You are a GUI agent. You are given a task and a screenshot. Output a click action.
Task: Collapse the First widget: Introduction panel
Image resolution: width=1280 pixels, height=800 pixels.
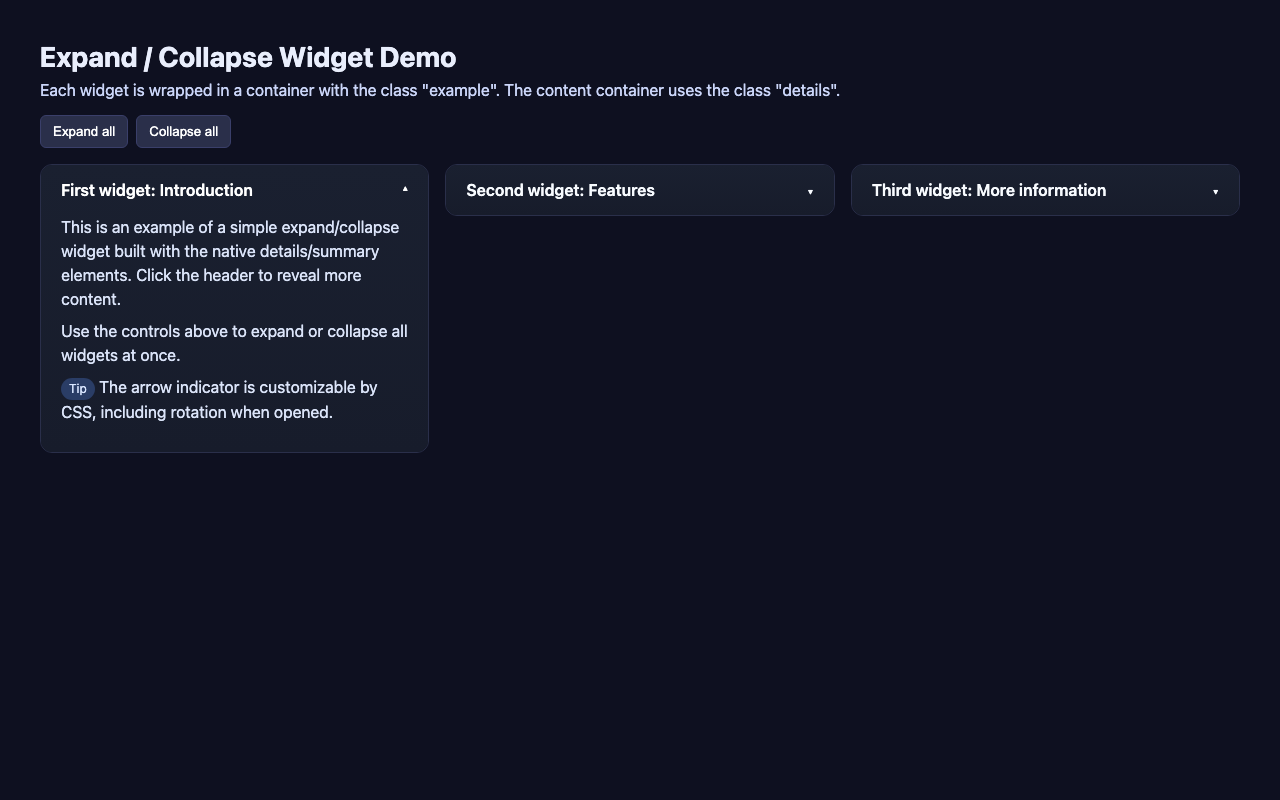point(234,190)
